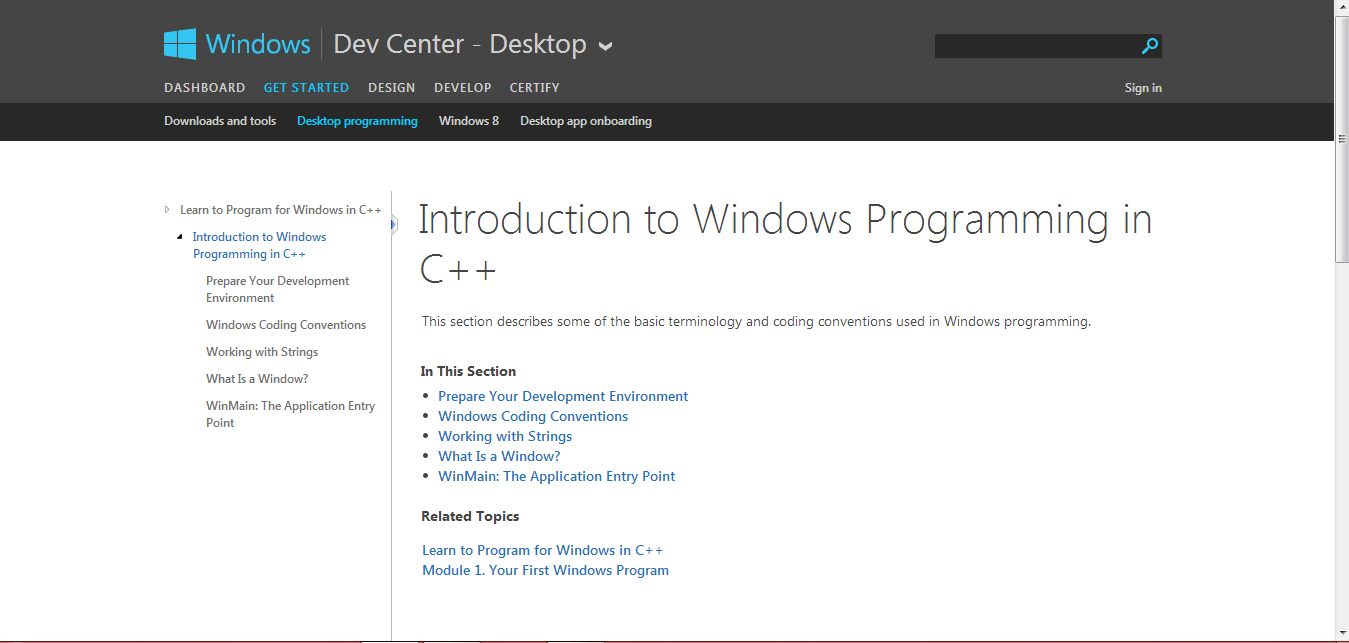The height and width of the screenshot is (643, 1349).
Task: Go to Downloads and tools tab
Action: (220, 121)
